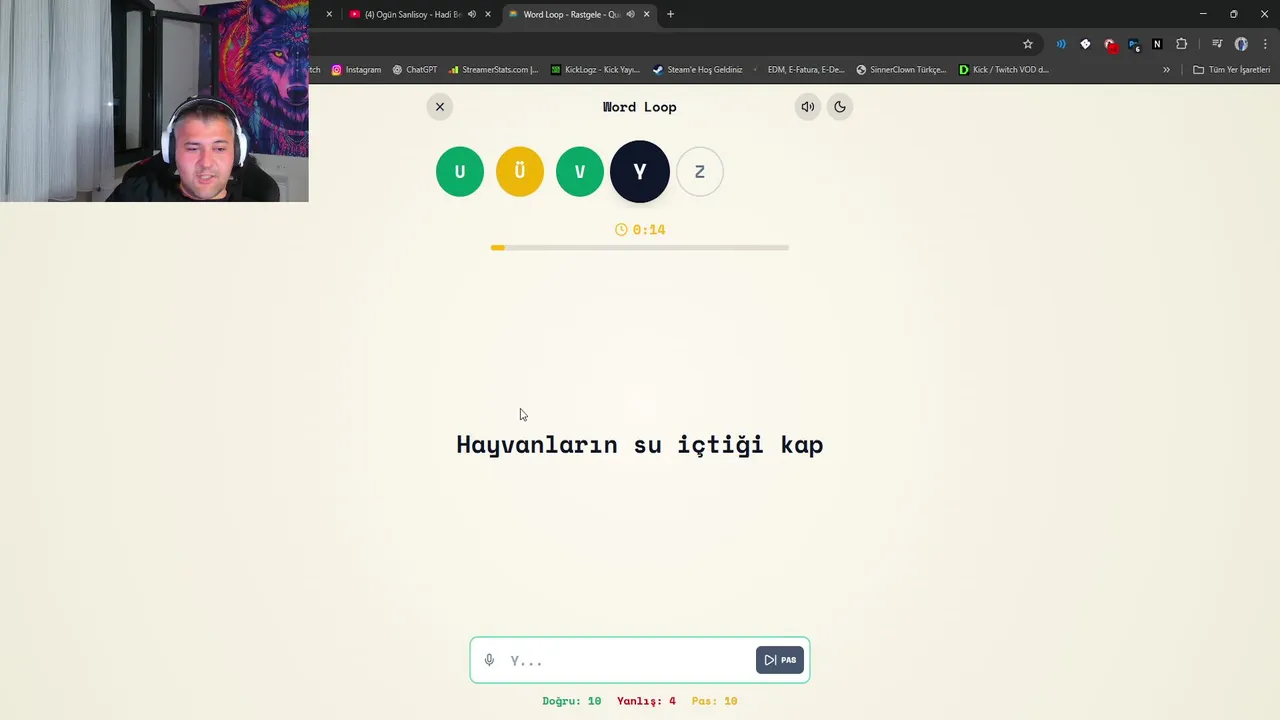Open the N extension icon
Image resolution: width=1280 pixels, height=720 pixels.
1157,44
